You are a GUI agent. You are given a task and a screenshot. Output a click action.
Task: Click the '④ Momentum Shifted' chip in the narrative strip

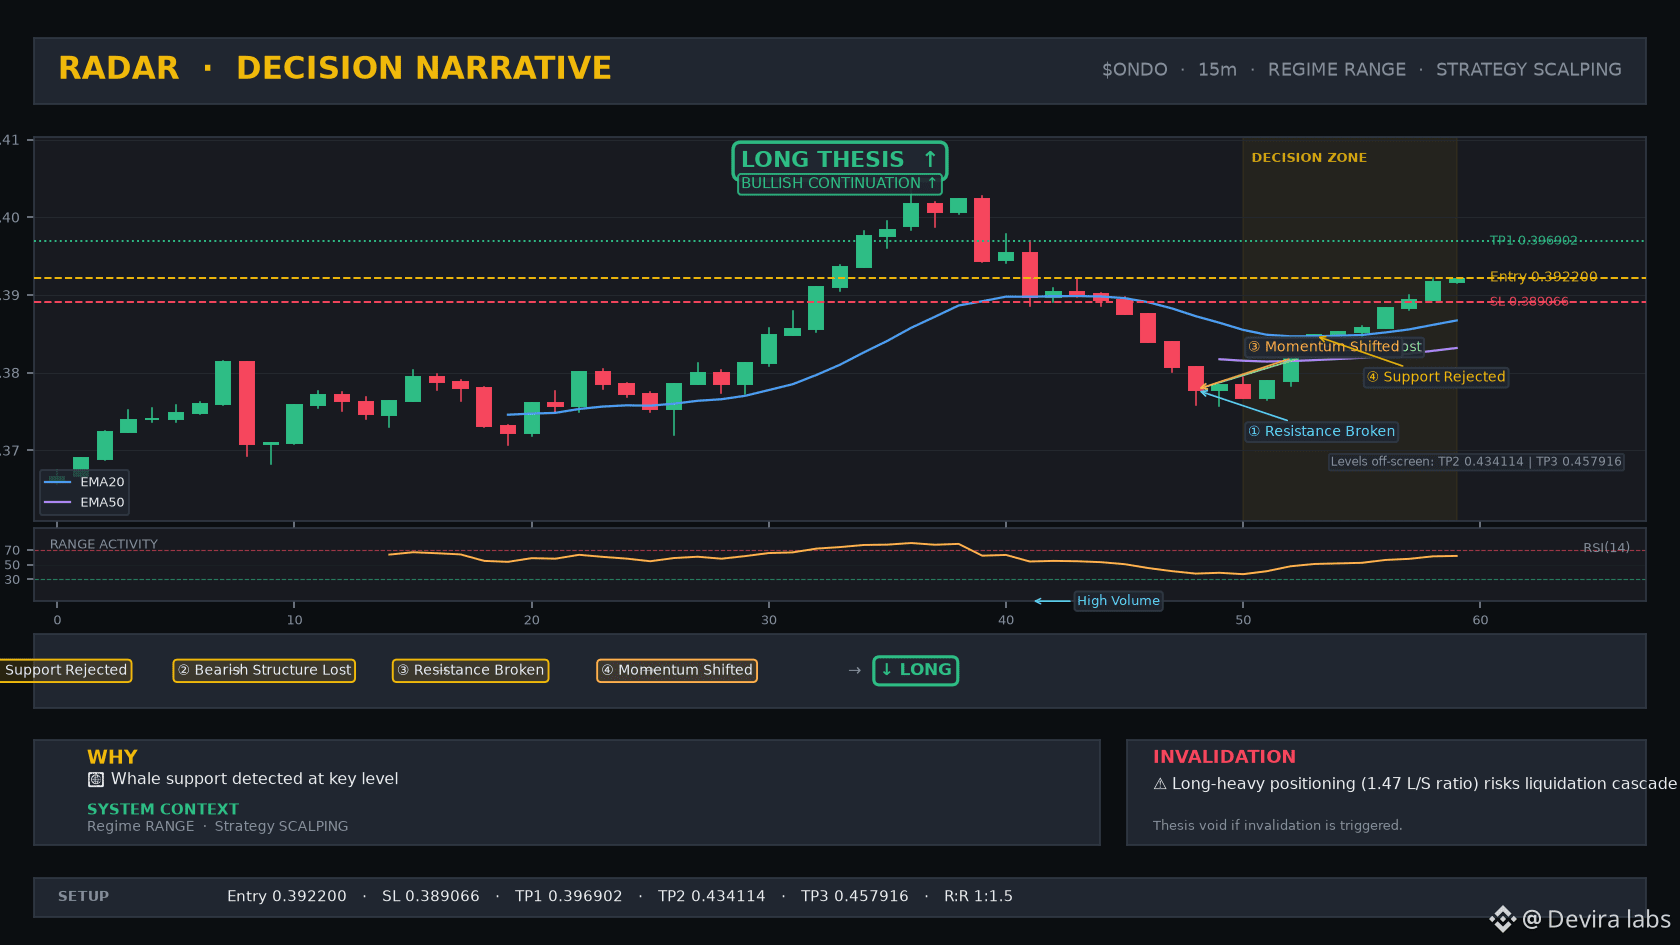[677, 670]
